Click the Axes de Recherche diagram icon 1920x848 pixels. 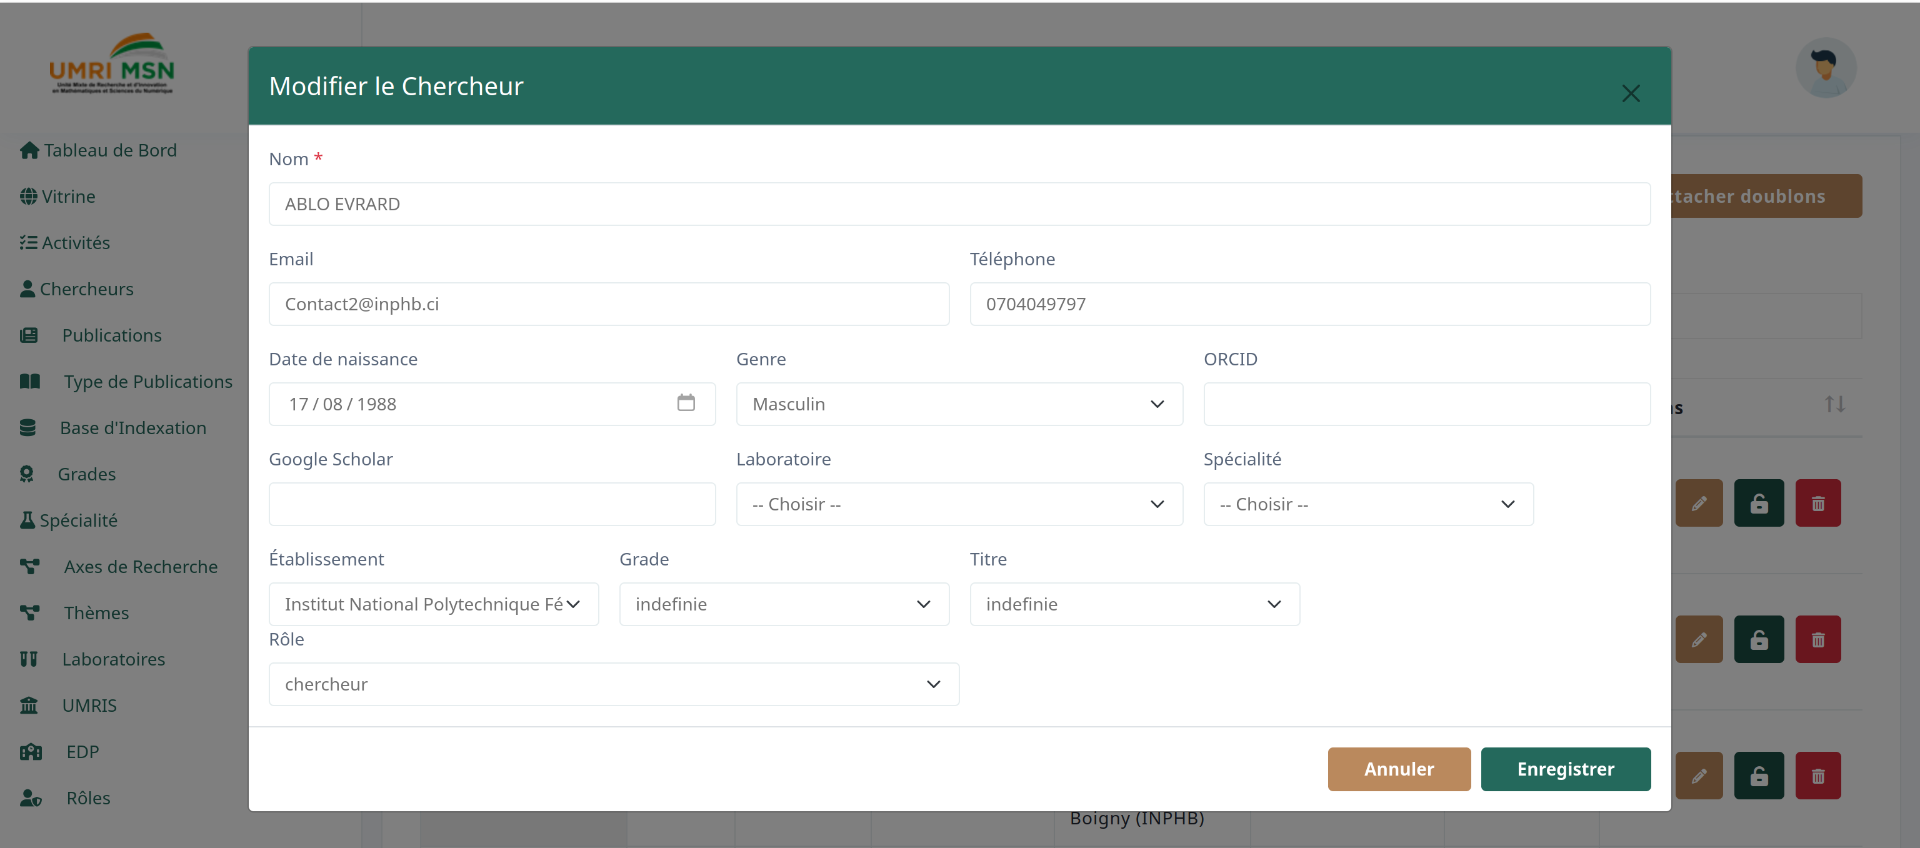click(x=30, y=566)
